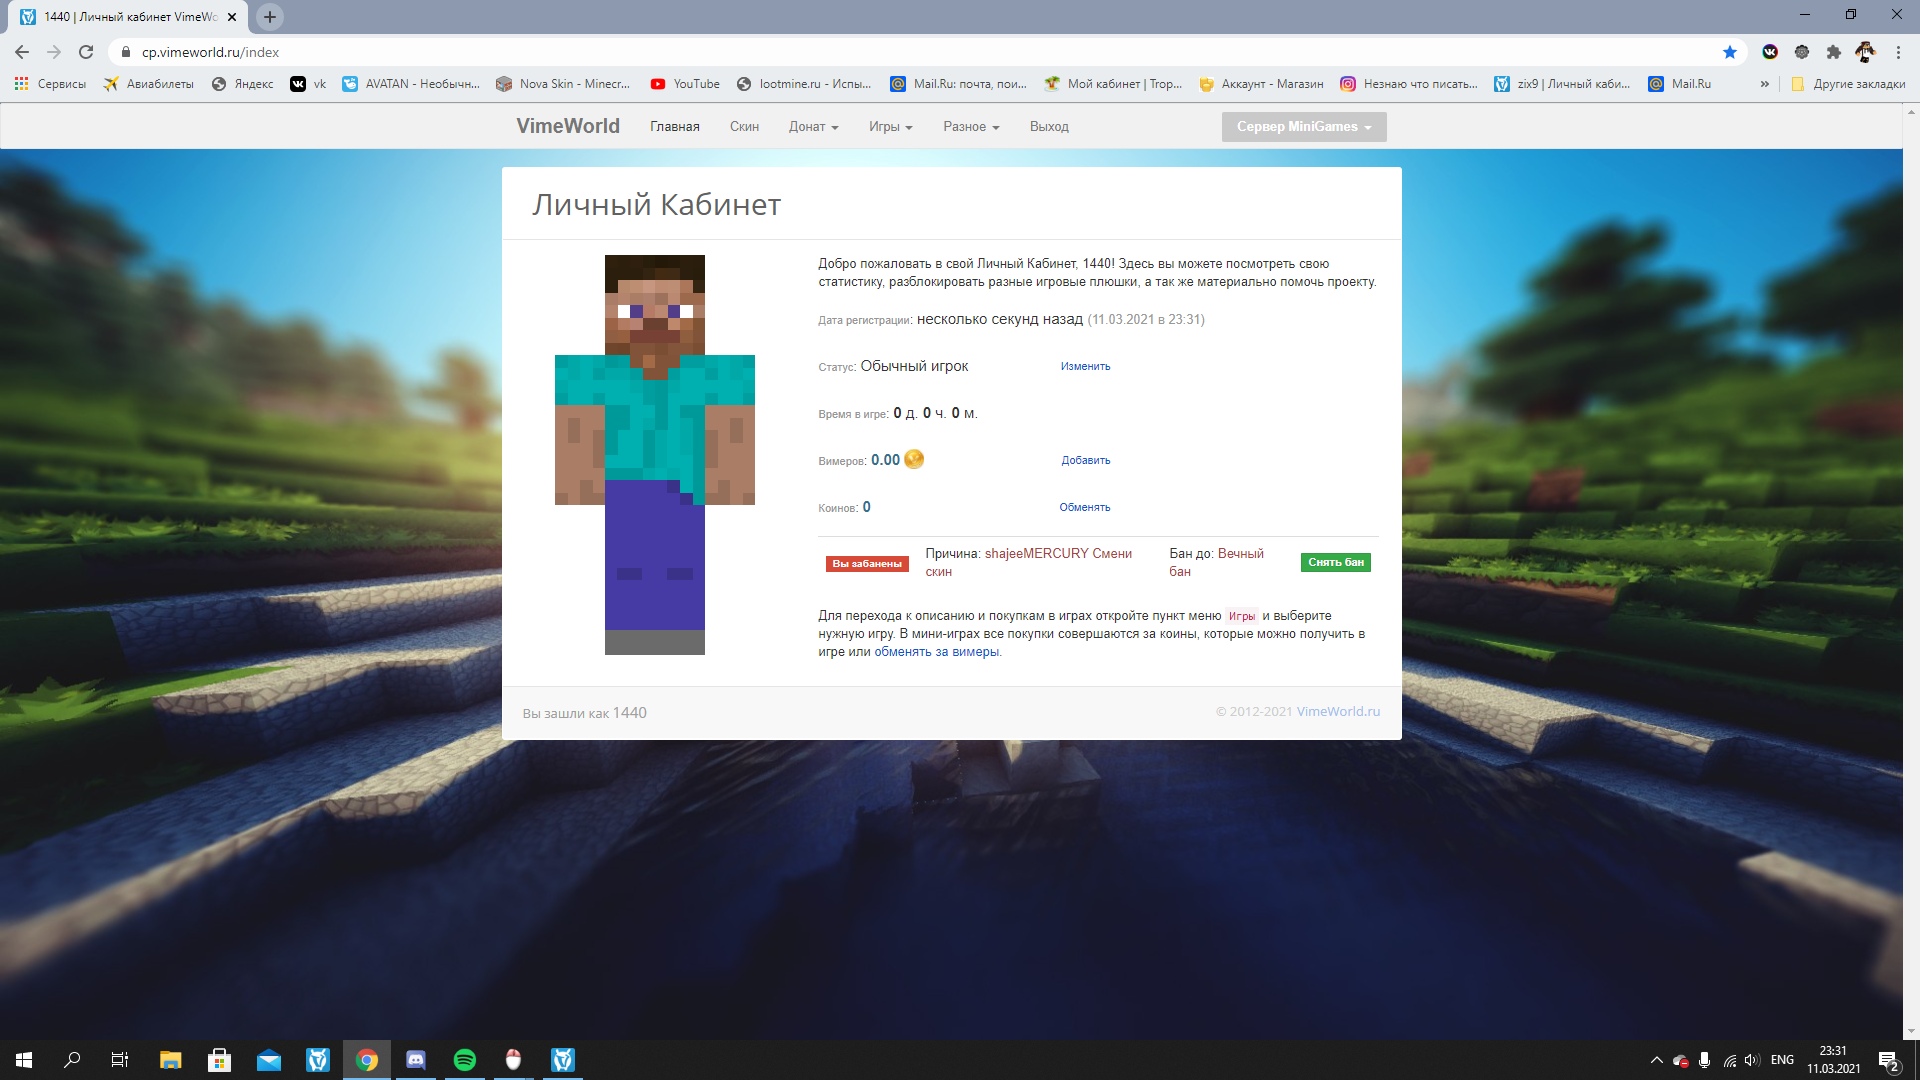This screenshot has width=1920, height=1080.
Task: Open the zix9 Личный кабинет bookmark
Action: coord(1563,84)
